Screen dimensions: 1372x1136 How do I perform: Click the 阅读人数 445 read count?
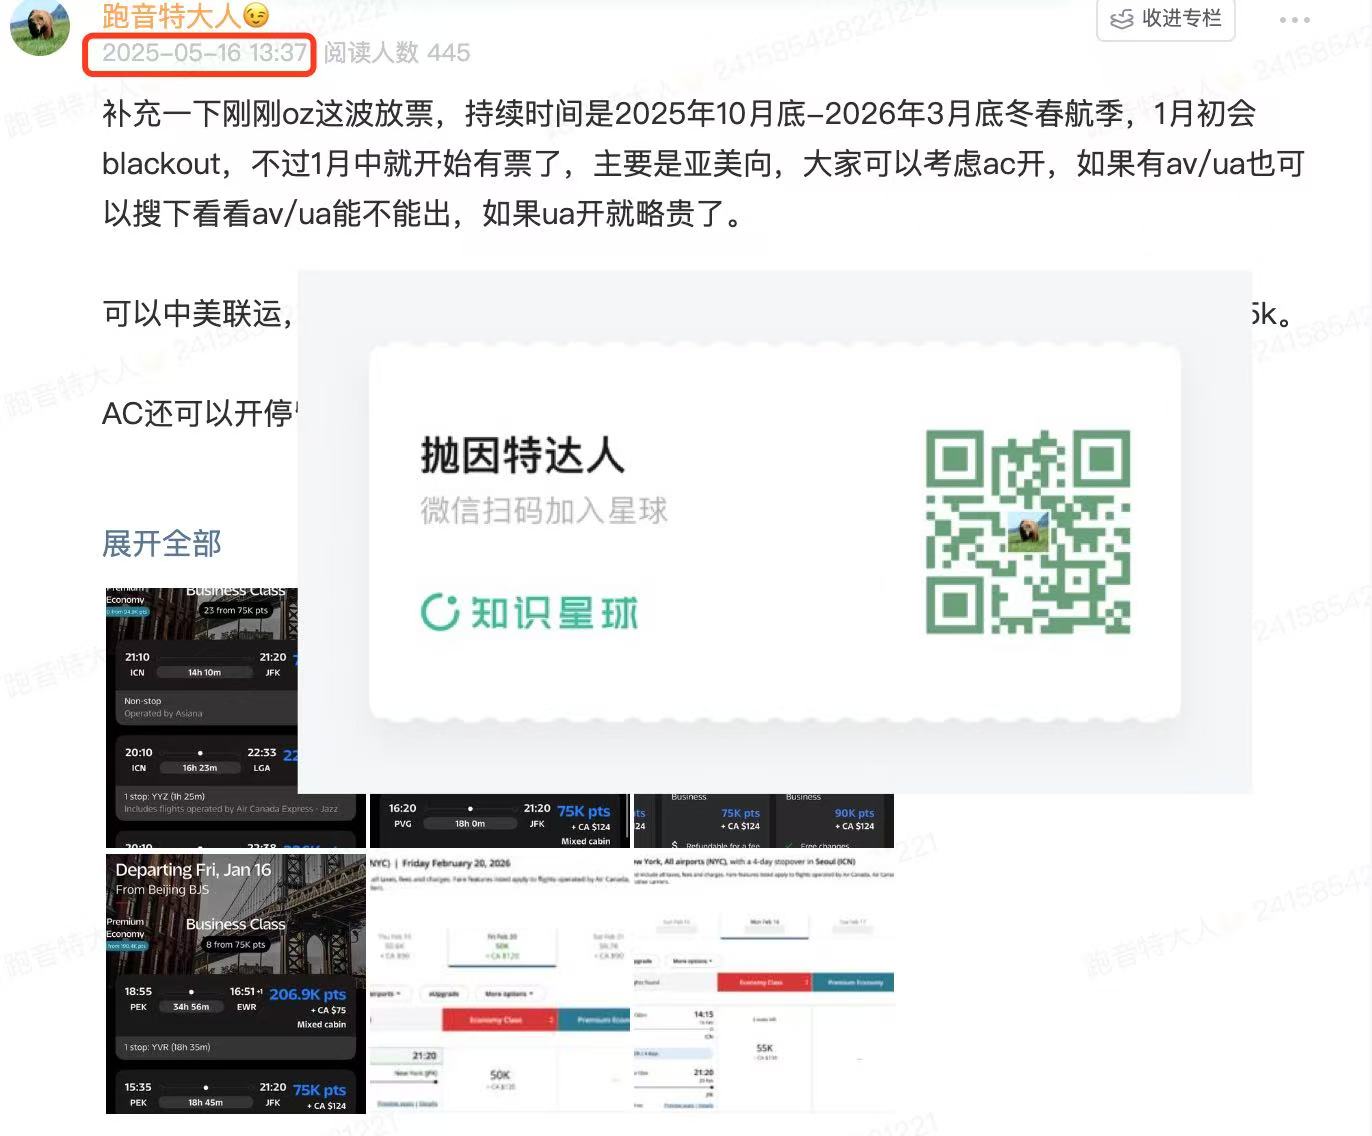(x=397, y=53)
